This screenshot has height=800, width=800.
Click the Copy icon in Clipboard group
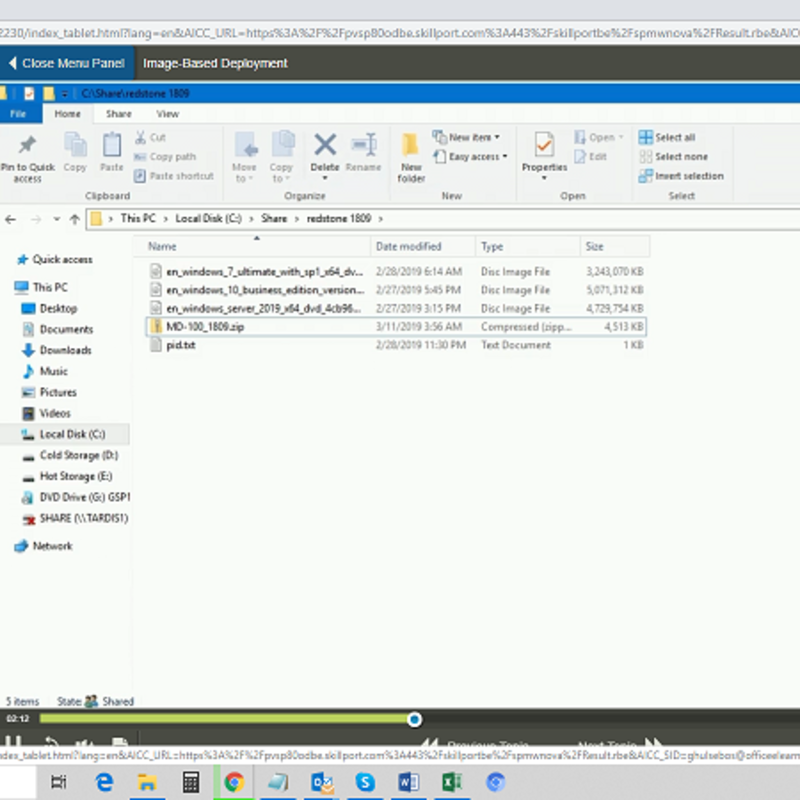coord(75,145)
